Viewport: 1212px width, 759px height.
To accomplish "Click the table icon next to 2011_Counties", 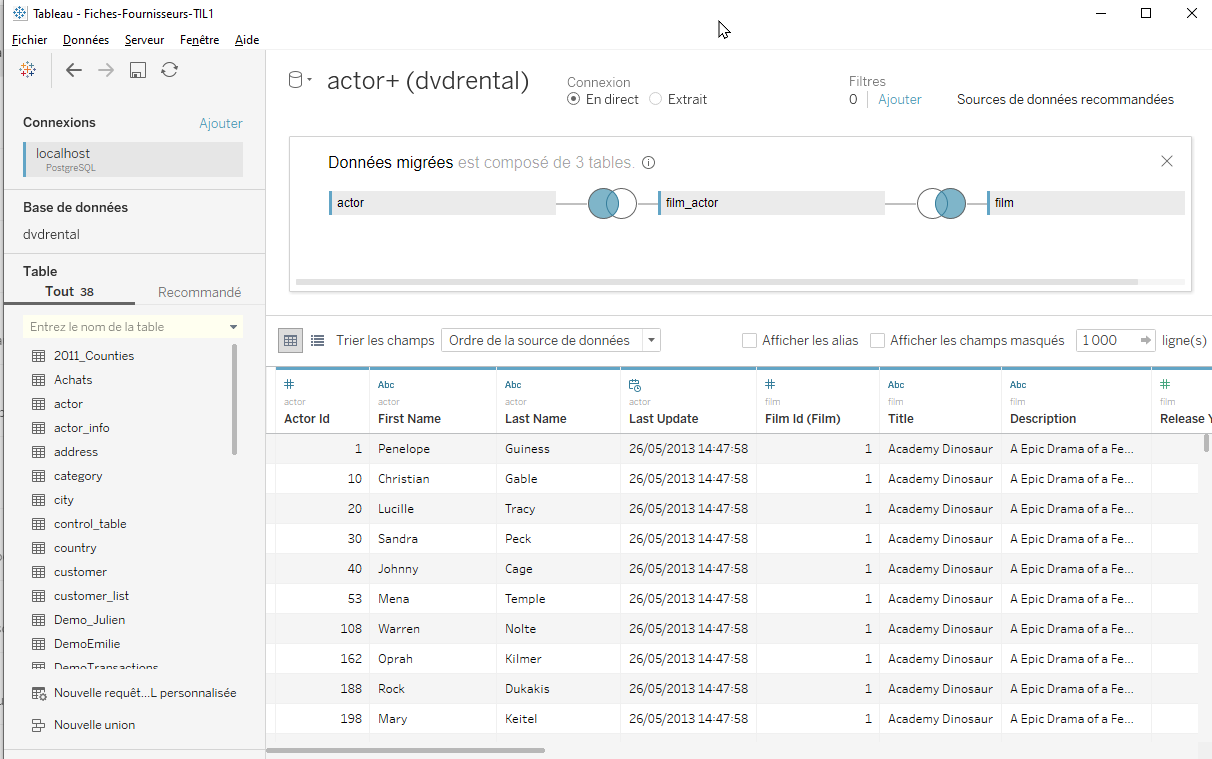I will [x=39, y=356].
